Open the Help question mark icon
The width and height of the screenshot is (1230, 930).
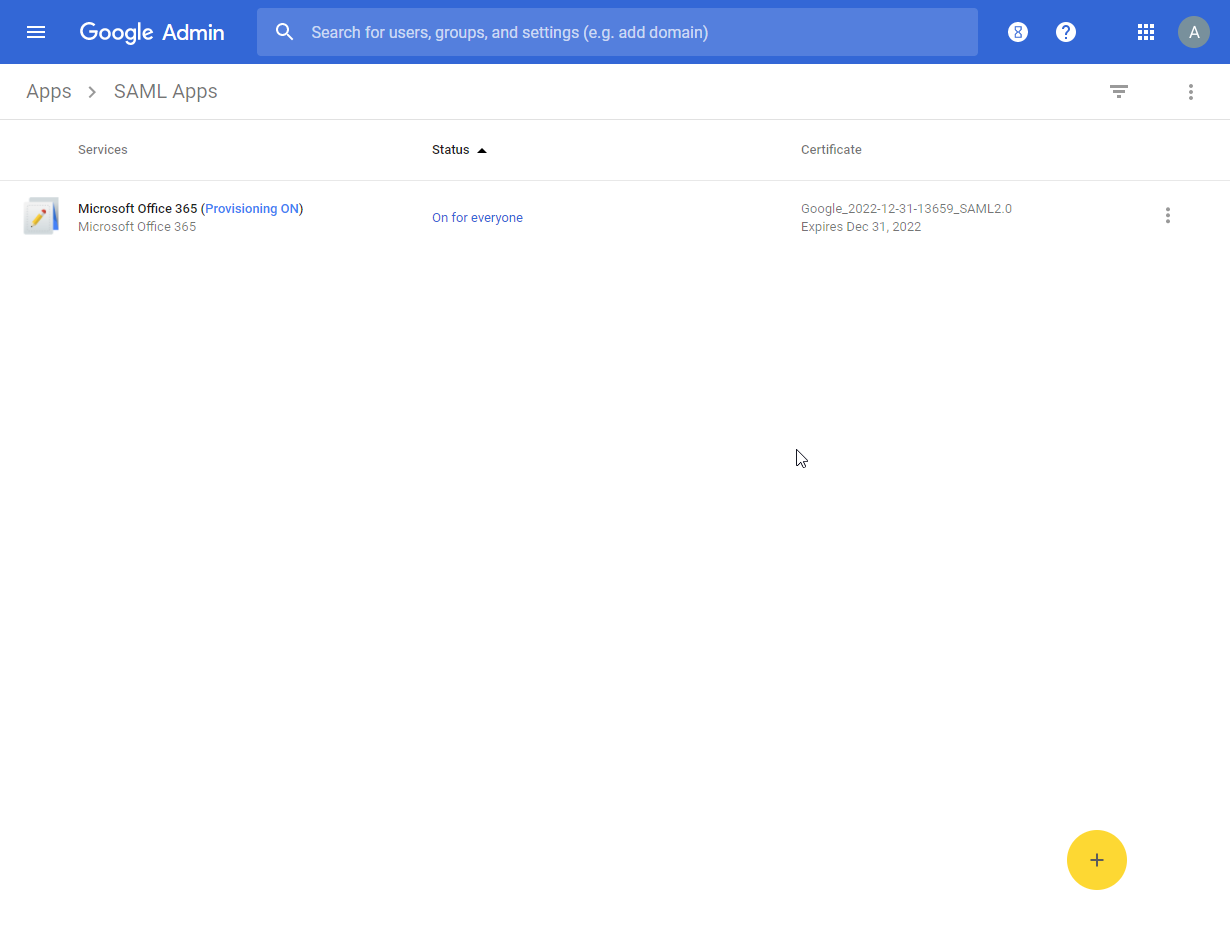(1066, 32)
